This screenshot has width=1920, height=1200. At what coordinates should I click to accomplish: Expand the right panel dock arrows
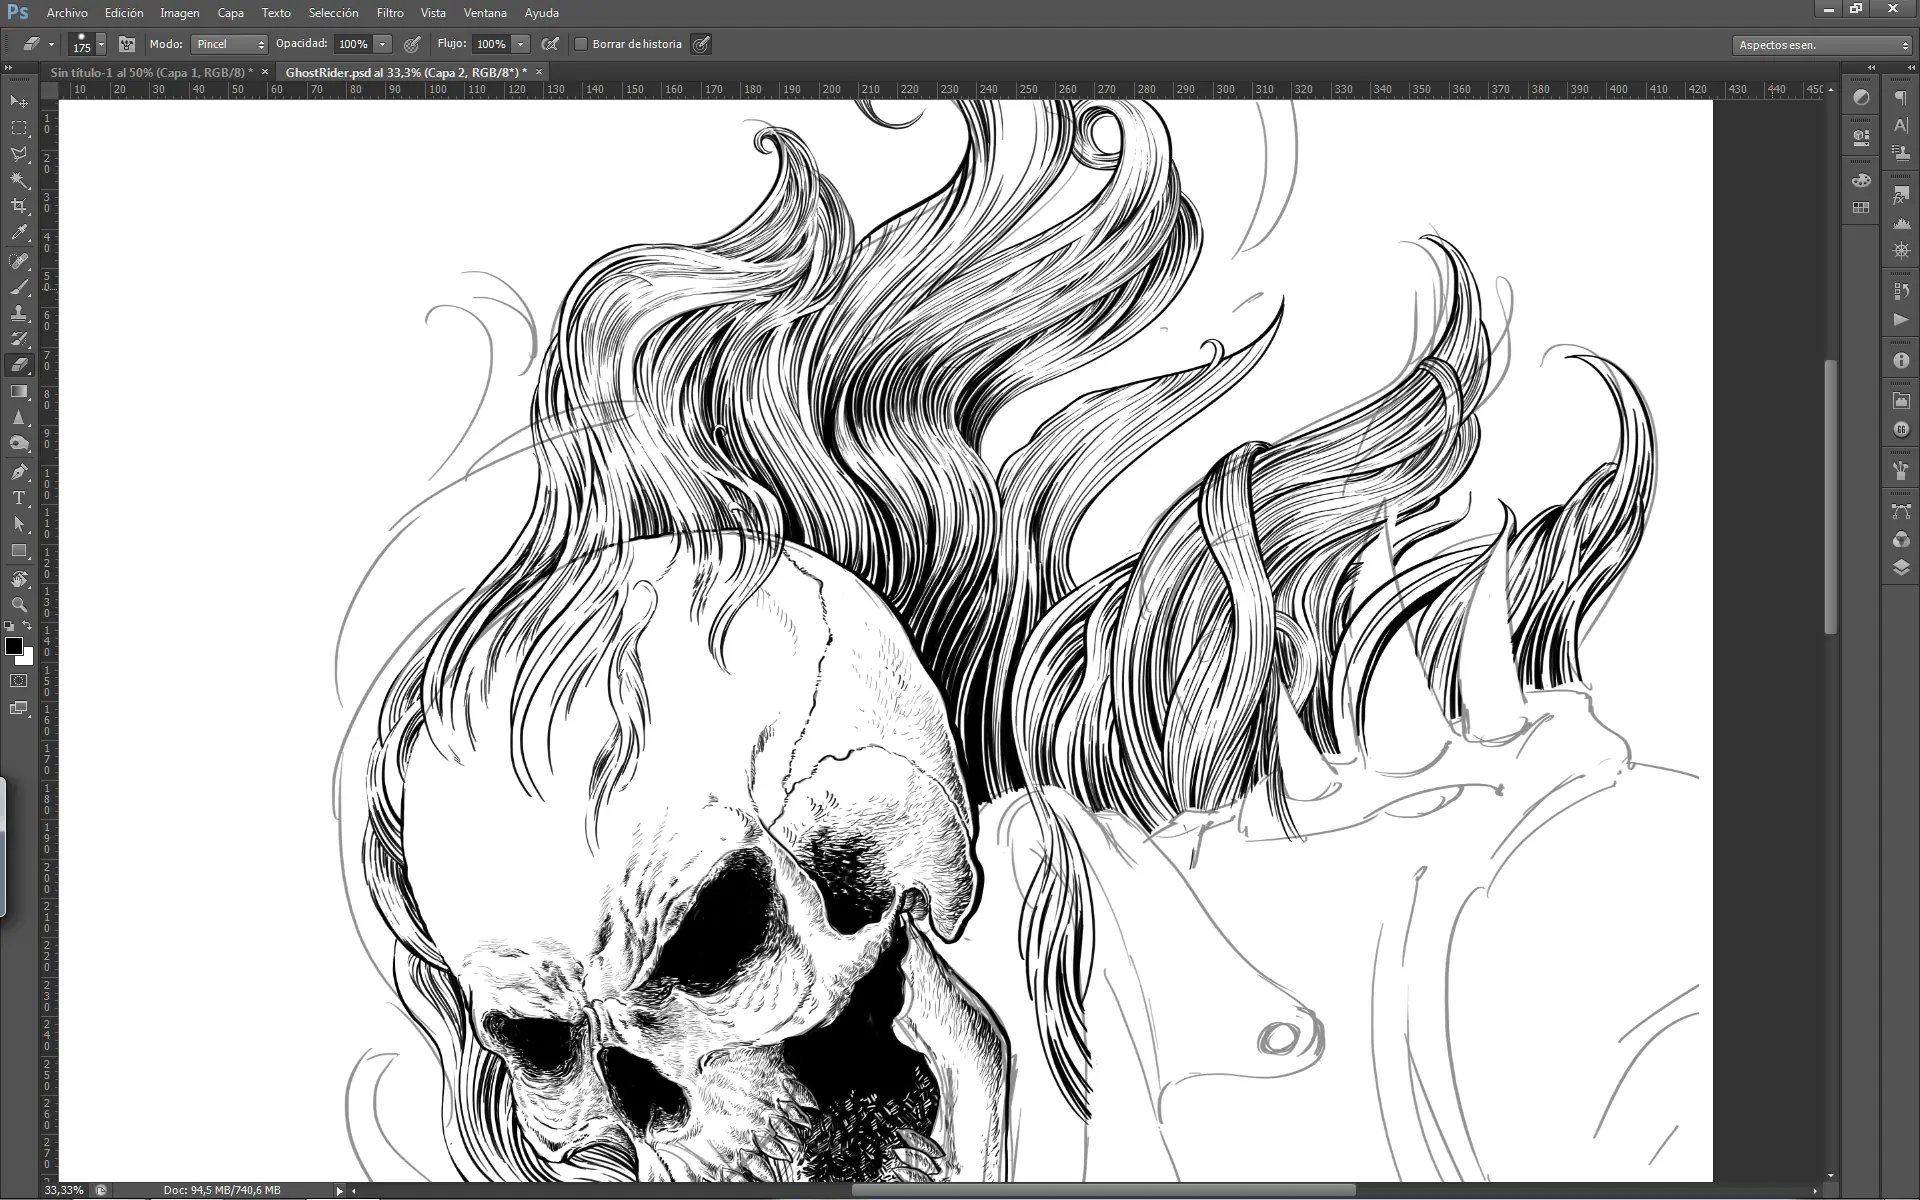click(1912, 68)
